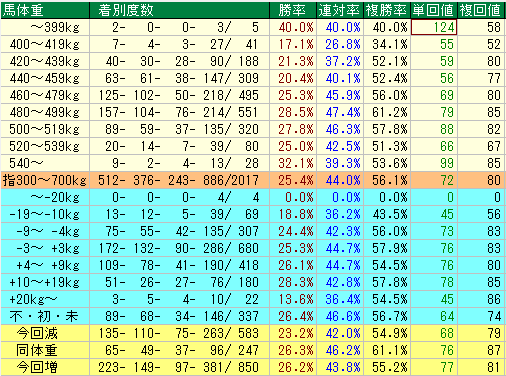Click the 馬体重 column header
Image resolution: width=506 pixels, height=376 pixels.
[45, 10]
